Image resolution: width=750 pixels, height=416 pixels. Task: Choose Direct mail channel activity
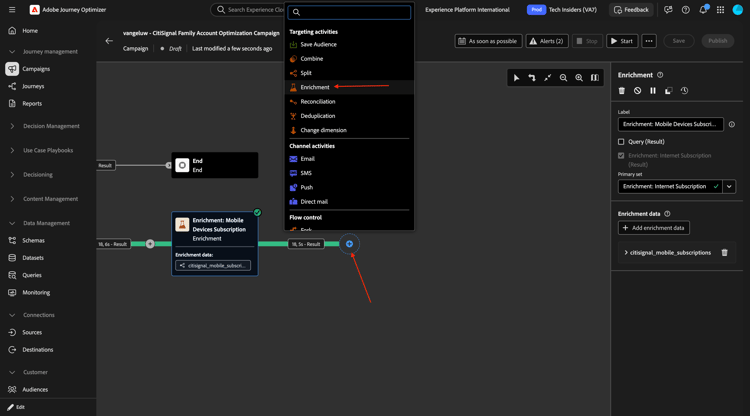coord(349,202)
